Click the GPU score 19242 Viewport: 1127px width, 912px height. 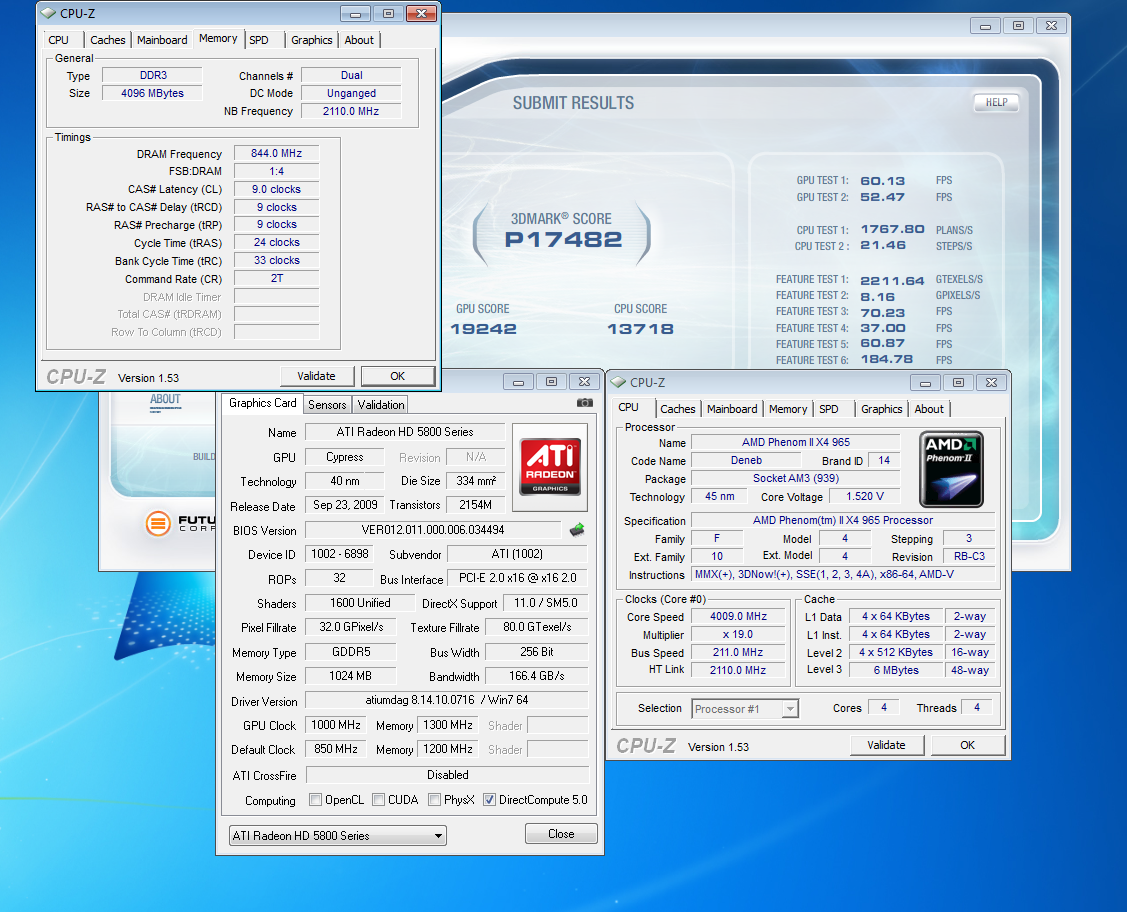click(483, 329)
